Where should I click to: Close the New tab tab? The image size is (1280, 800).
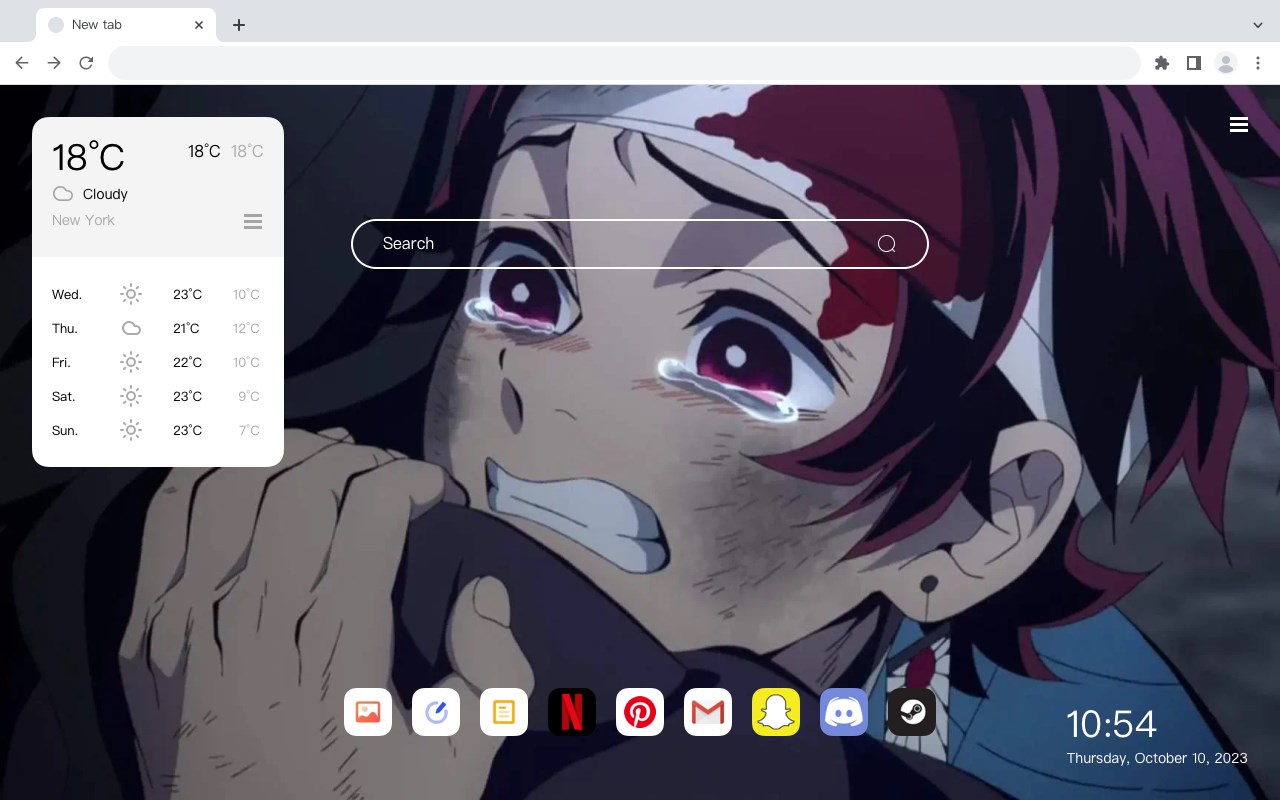coord(199,25)
